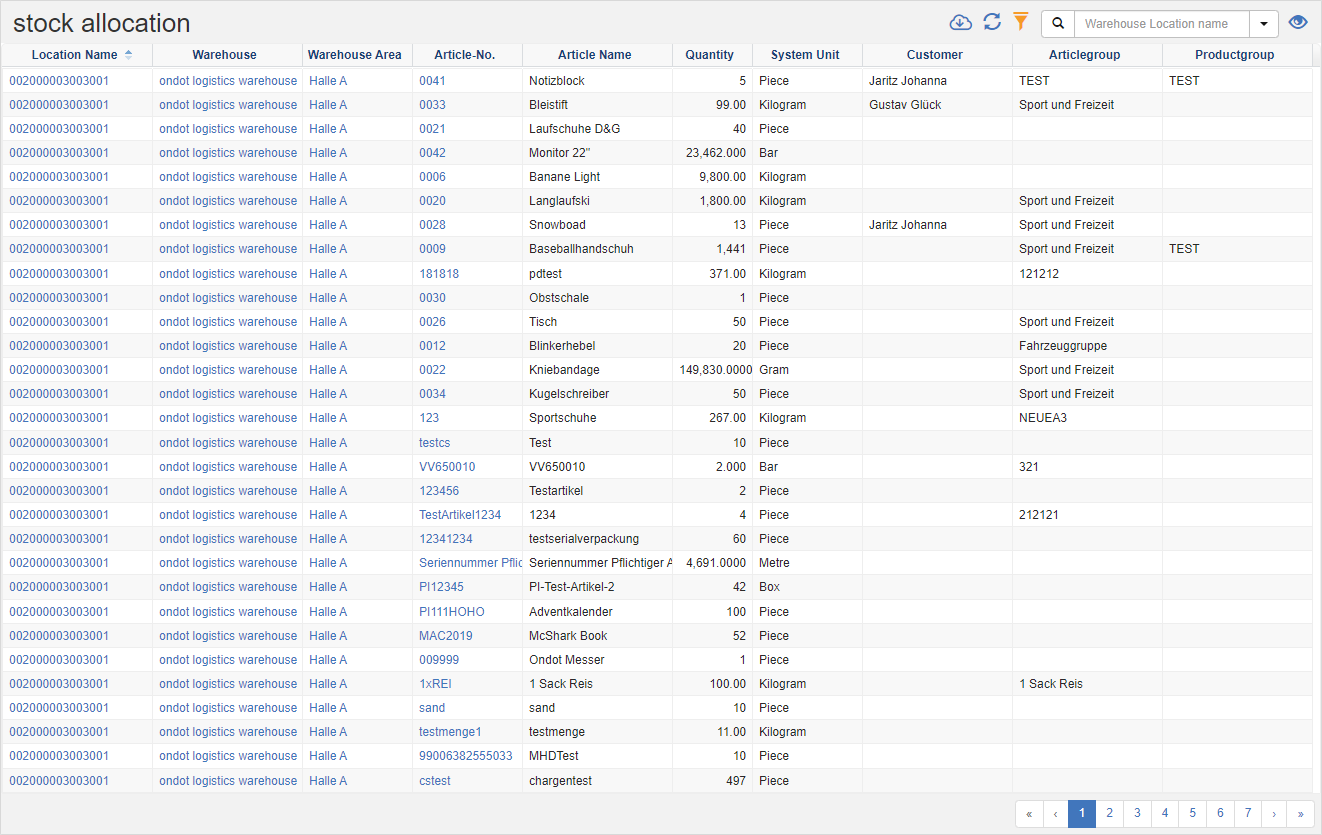This screenshot has height=835, width=1322.
Task: Jump to the last page of results
Action: tap(1301, 814)
